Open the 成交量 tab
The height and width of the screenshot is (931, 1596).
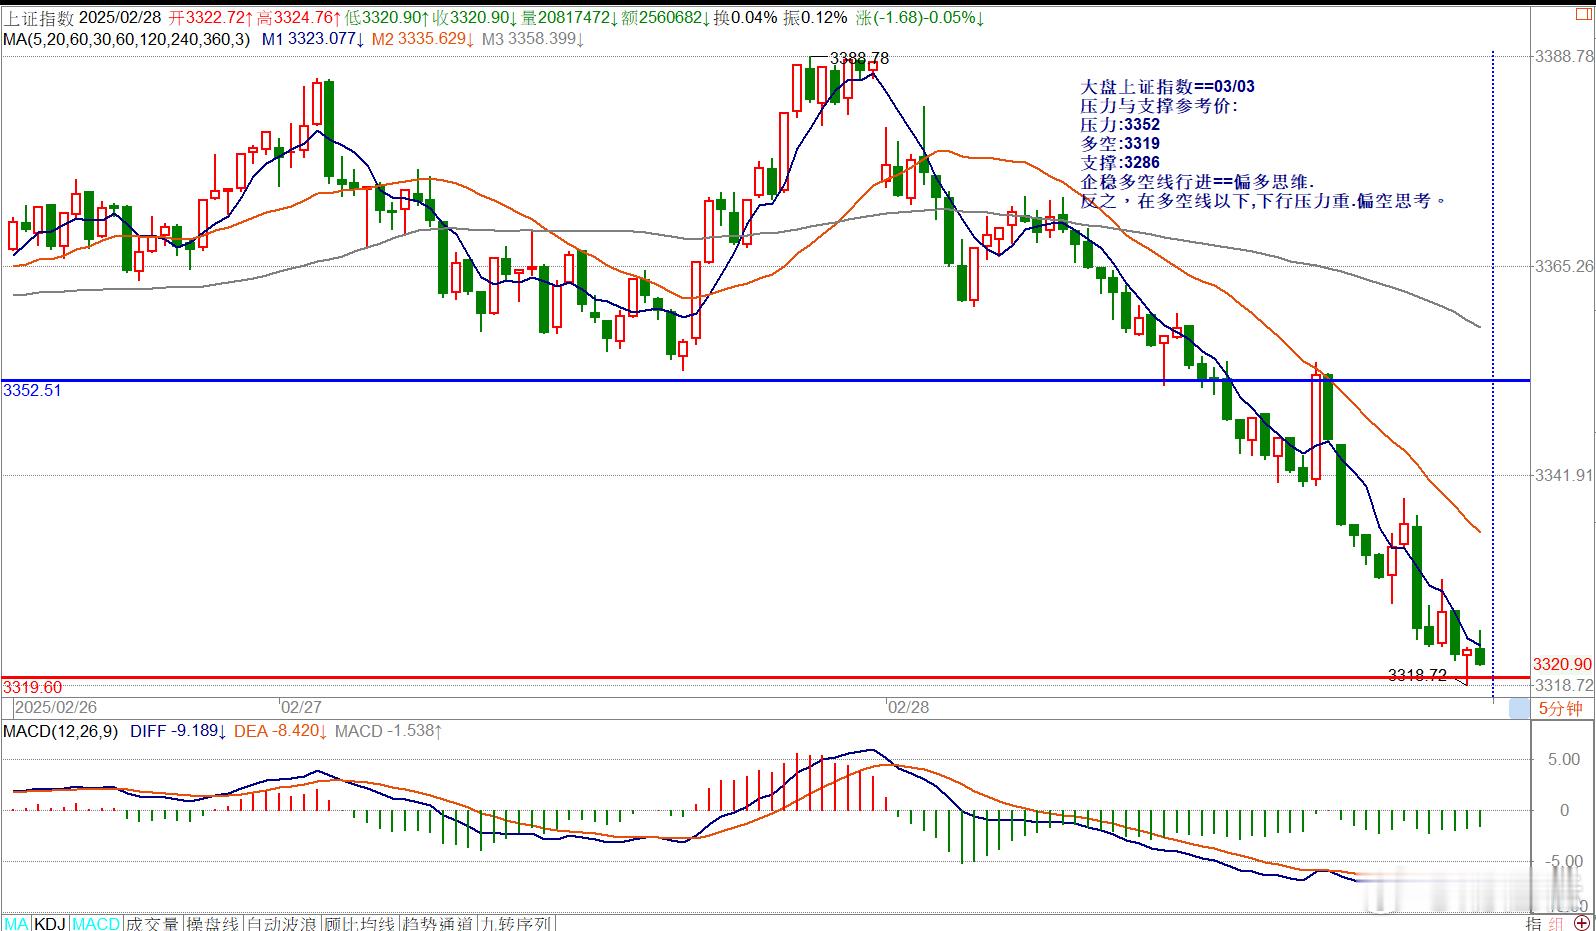pos(152,923)
